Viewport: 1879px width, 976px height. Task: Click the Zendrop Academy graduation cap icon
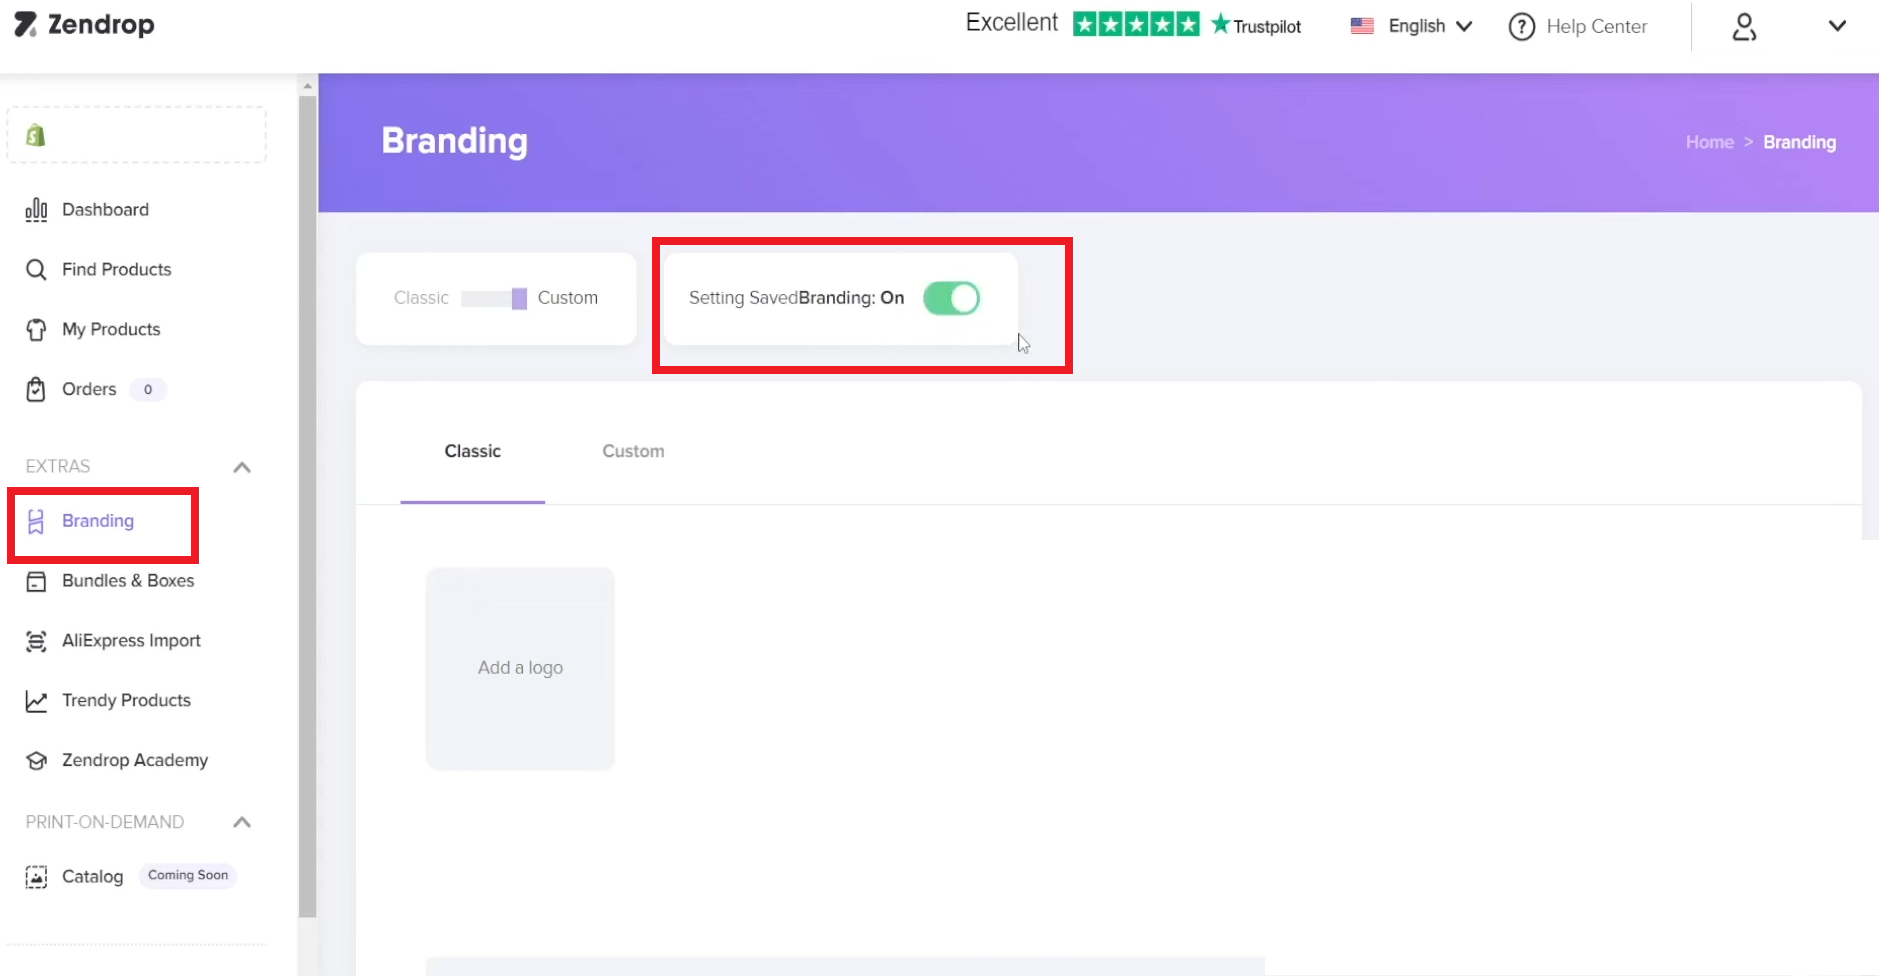point(36,761)
